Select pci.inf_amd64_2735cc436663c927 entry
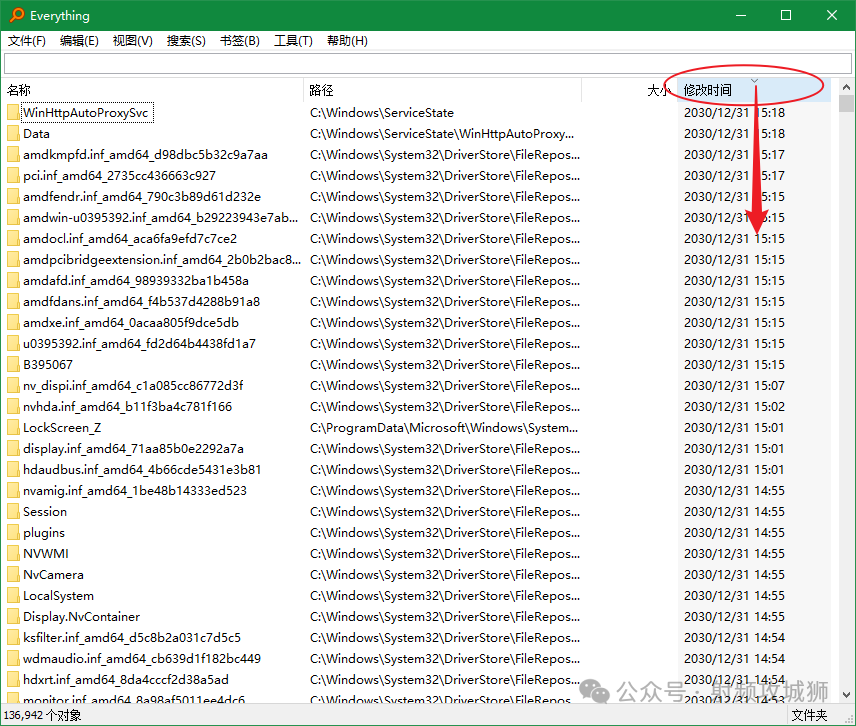This screenshot has width=856, height=726. pyautogui.click(x=120, y=176)
